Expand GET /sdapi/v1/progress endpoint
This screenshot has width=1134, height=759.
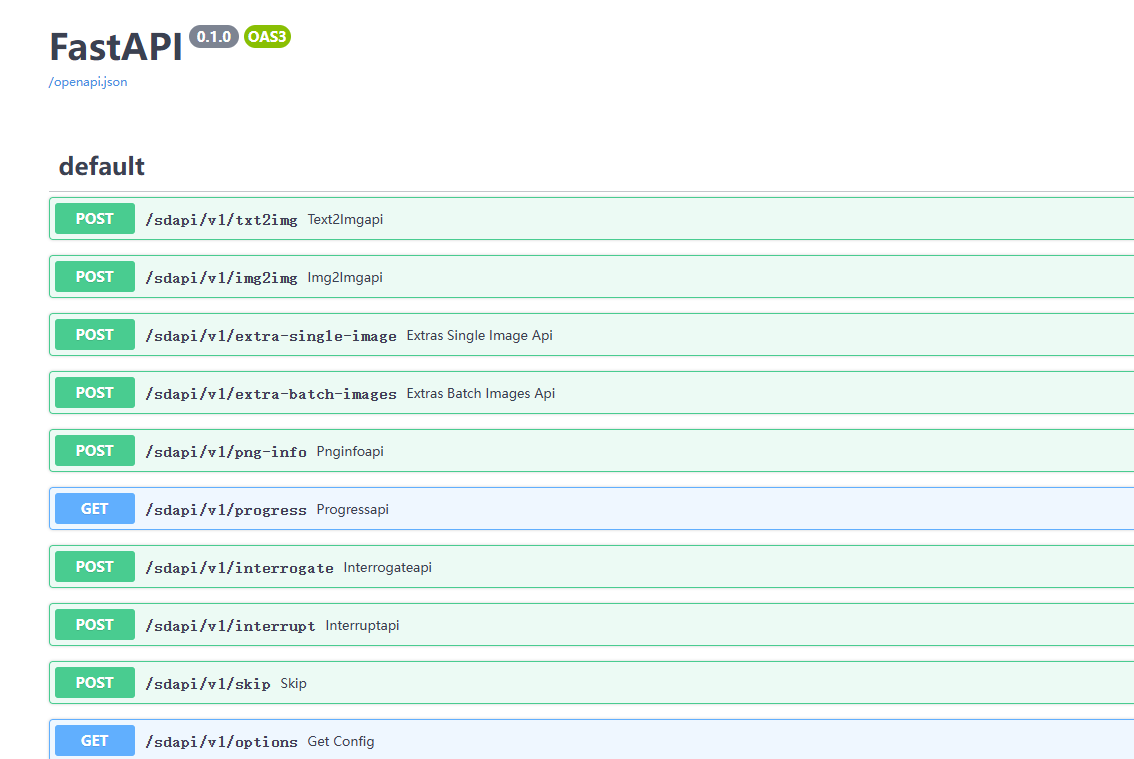click(x=592, y=508)
